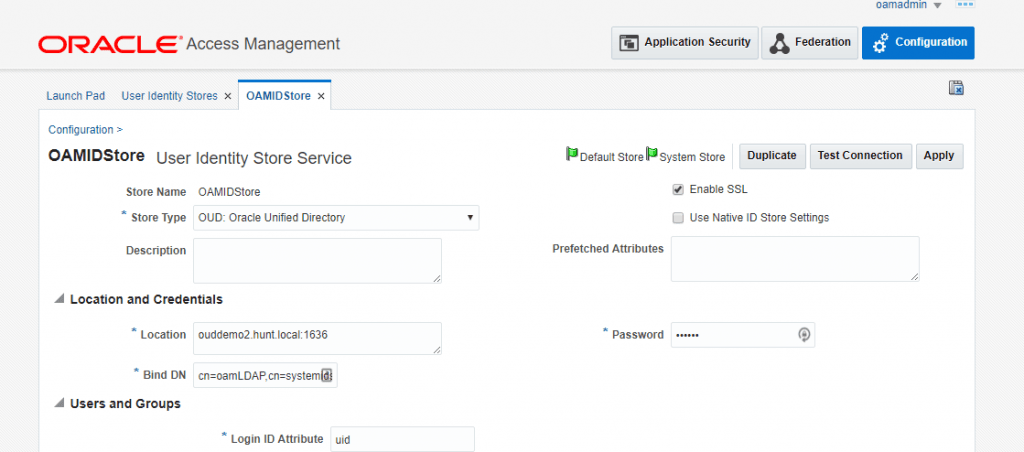The image size is (1024, 452).
Task: Switch to the User Identity Stores tab
Action: (x=169, y=96)
